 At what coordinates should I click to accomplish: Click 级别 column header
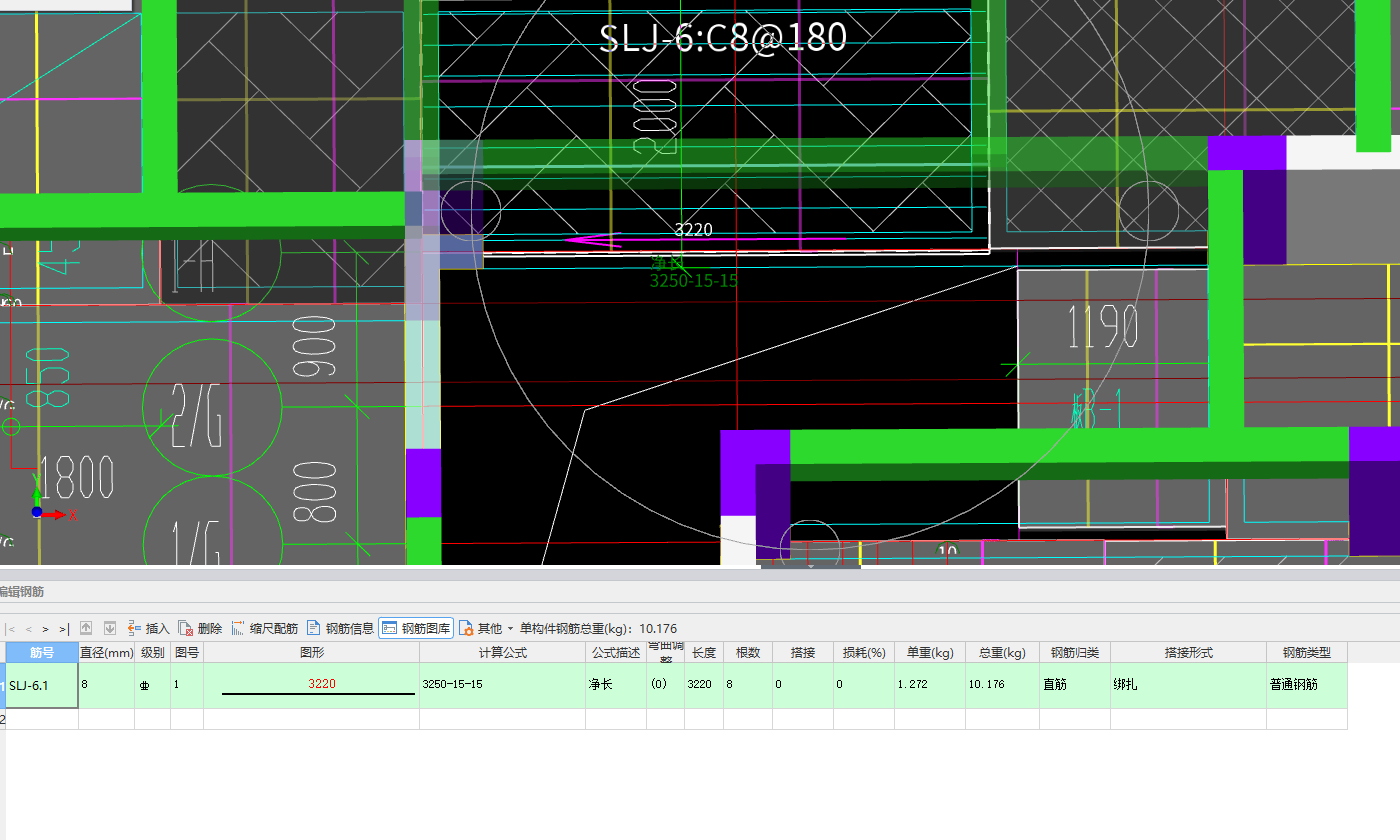[152, 652]
